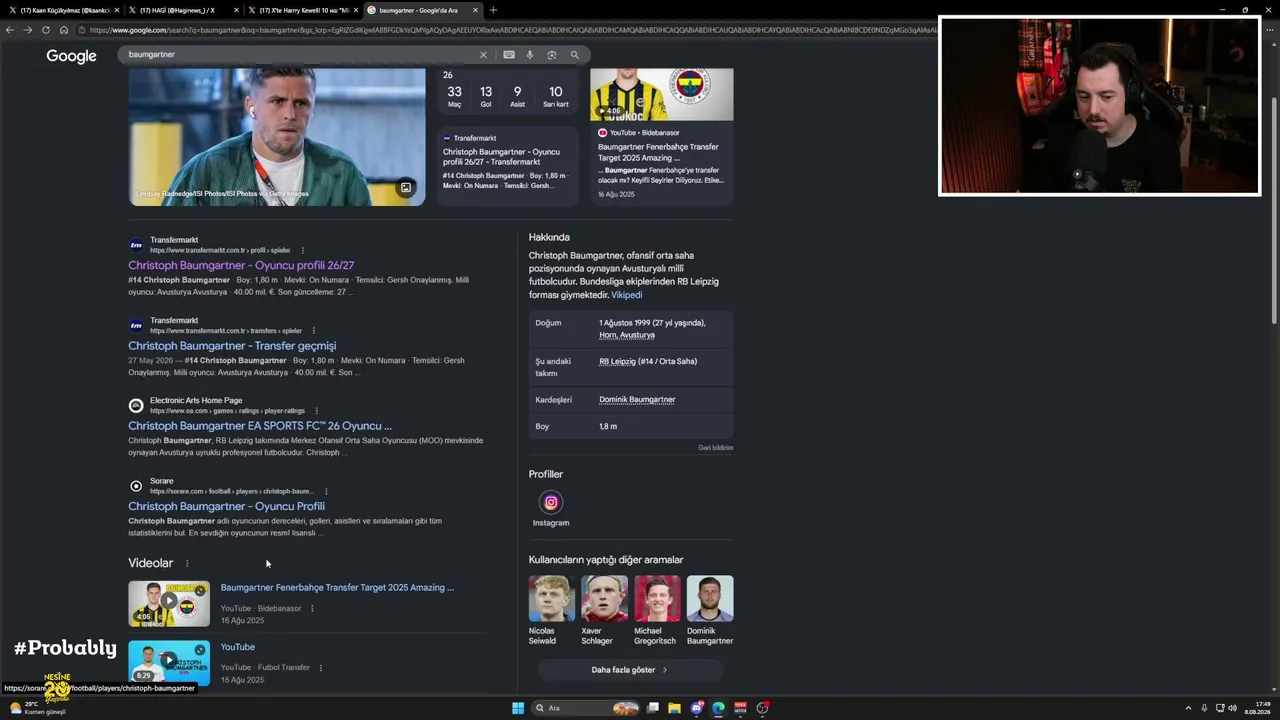Image resolution: width=1280 pixels, height=720 pixels.
Task: Open Baumgartner Fenerbahçe Transfer Target video link
Action: tap(337, 588)
